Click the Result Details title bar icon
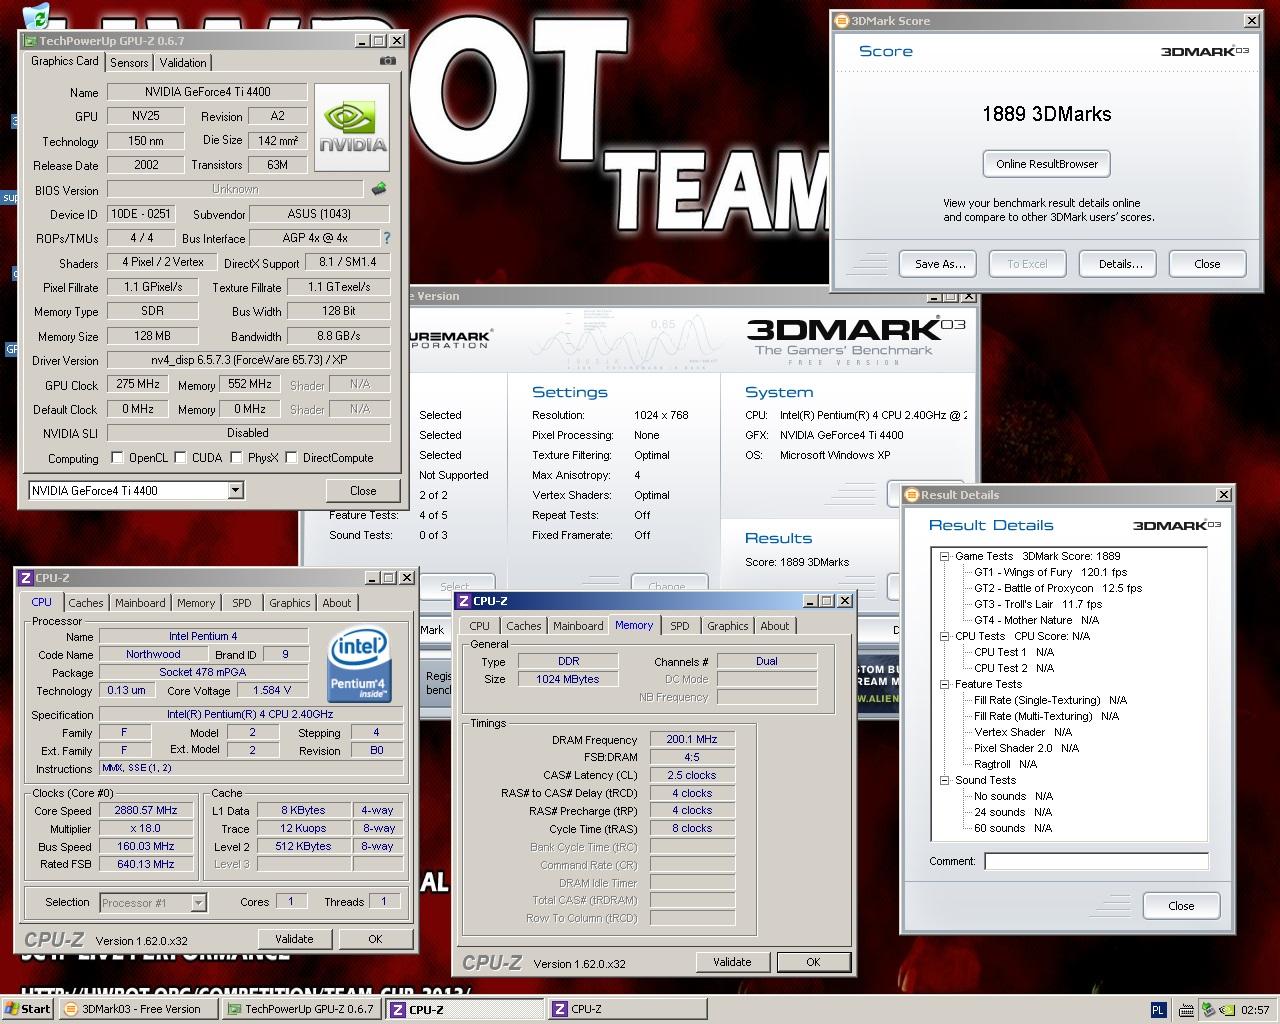The height and width of the screenshot is (1024, 1280). tap(912, 494)
